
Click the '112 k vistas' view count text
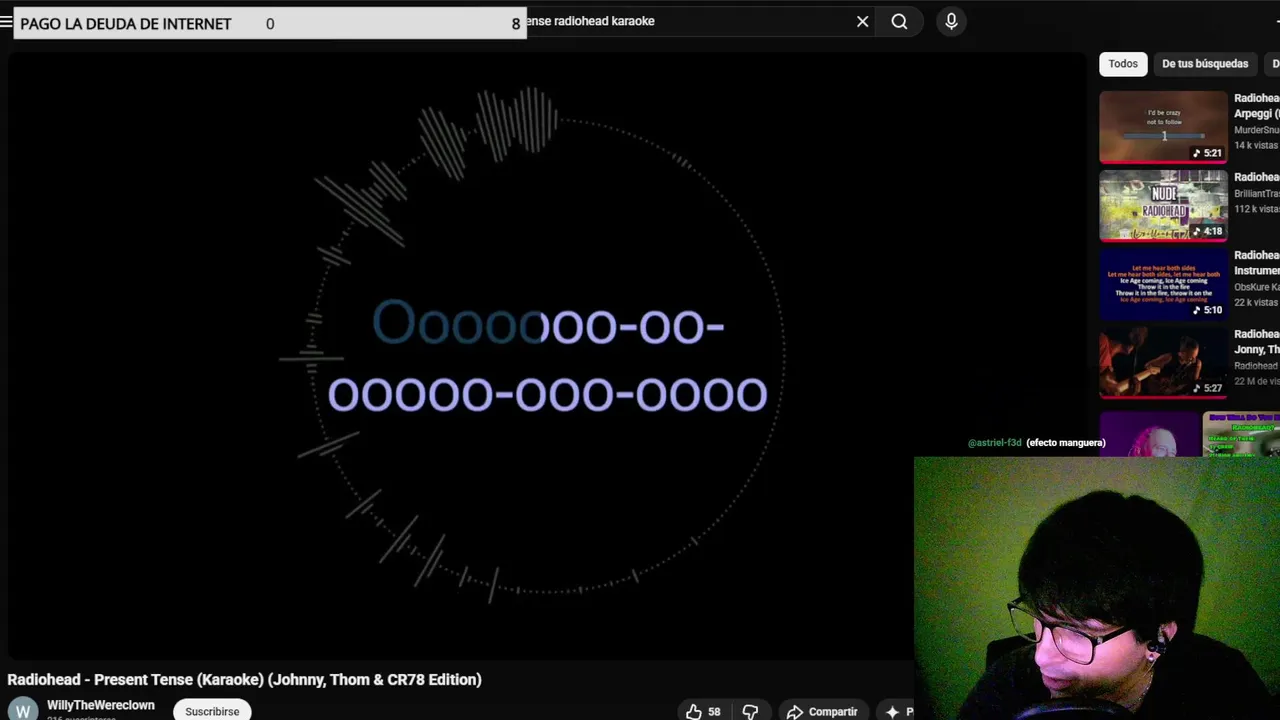click(x=1257, y=209)
